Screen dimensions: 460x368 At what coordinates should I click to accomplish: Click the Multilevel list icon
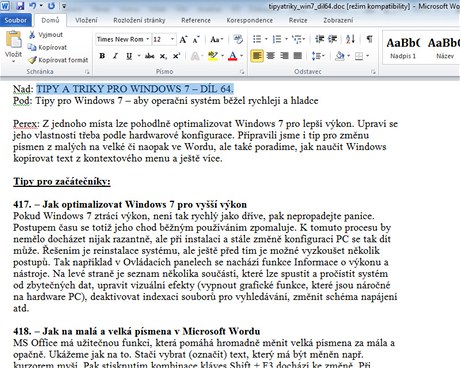coord(297,39)
